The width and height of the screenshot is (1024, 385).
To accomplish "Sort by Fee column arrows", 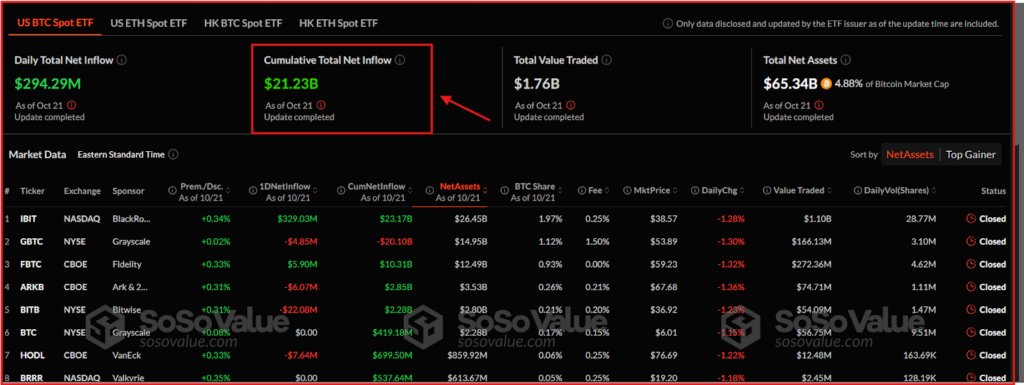I will pyautogui.click(x=607, y=191).
